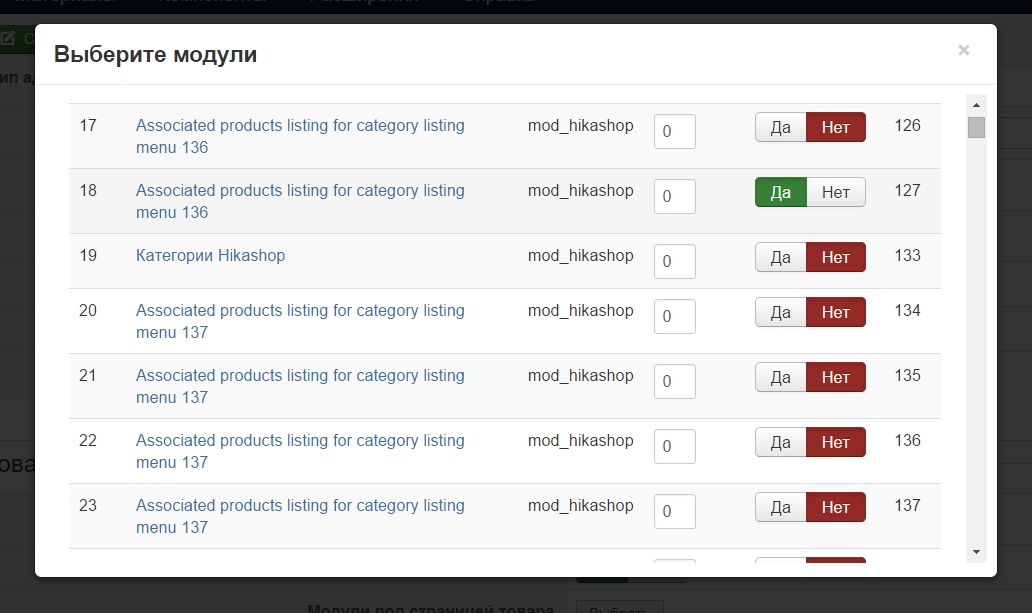The width and height of the screenshot is (1032, 613).
Task: Open the row 17 Associated products listing link
Action: (x=300, y=126)
